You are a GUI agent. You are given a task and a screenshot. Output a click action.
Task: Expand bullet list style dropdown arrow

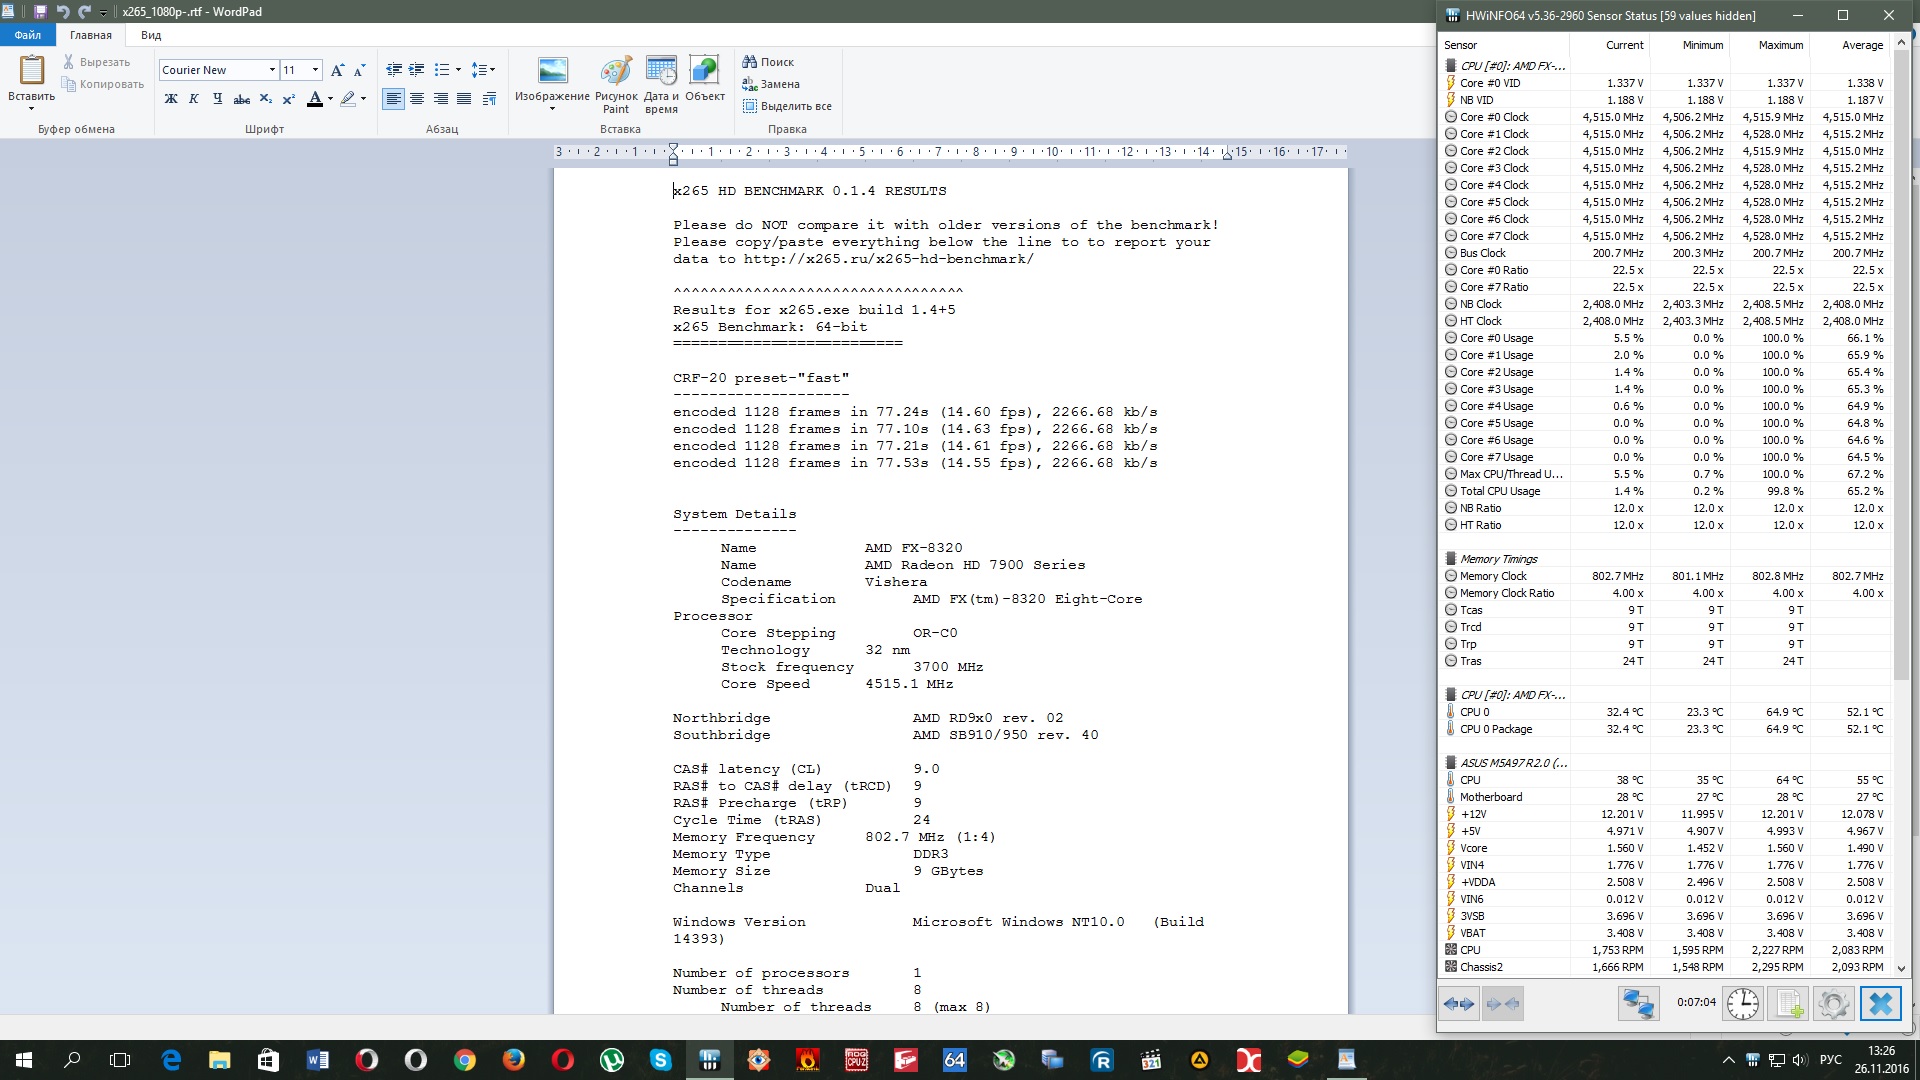coord(458,70)
